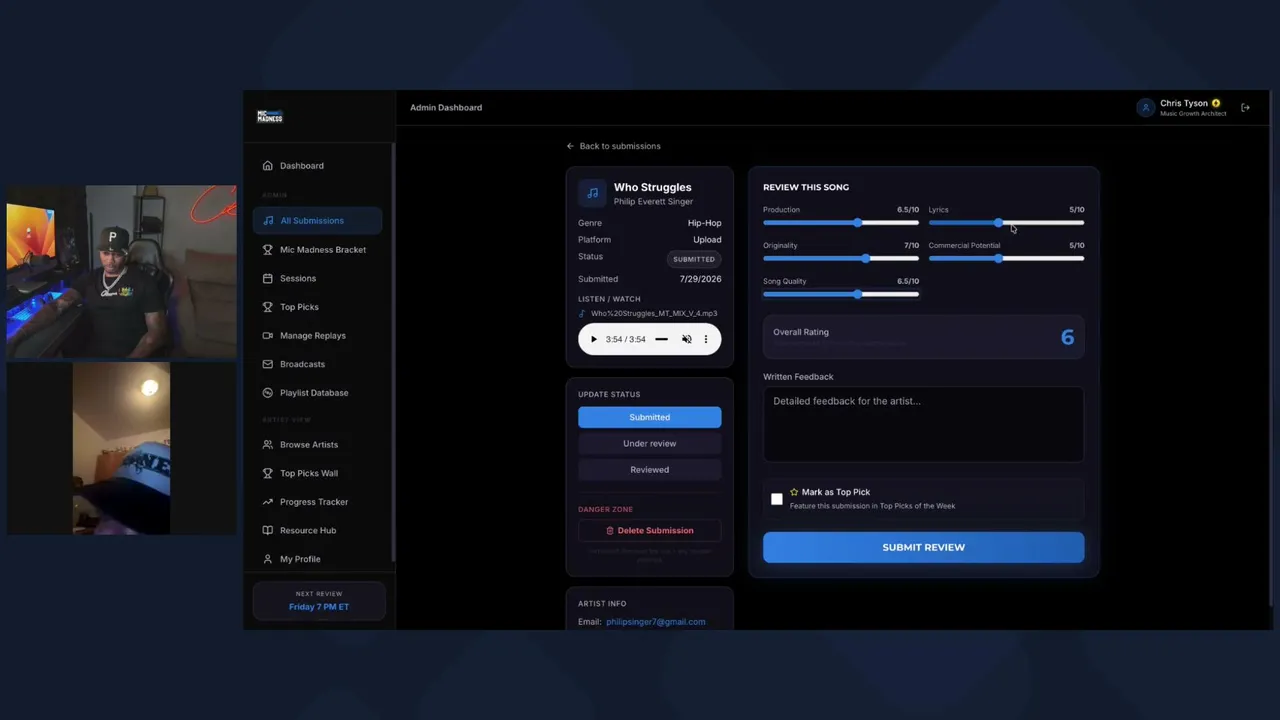Click the Top Picks Wall trophy icon

[267, 473]
